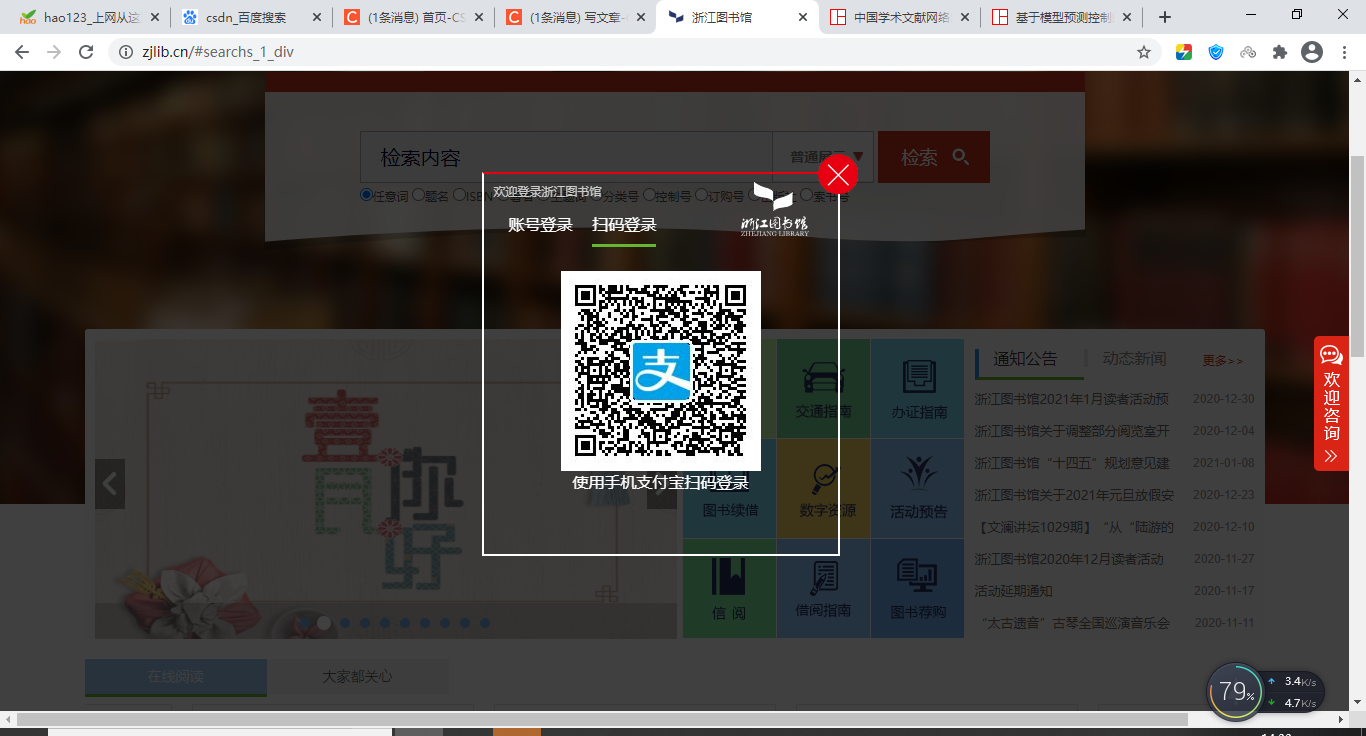Open notice 浙江图书馆2020年12月读者活动
This screenshot has height=736, width=1366.
pos(1069,559)
